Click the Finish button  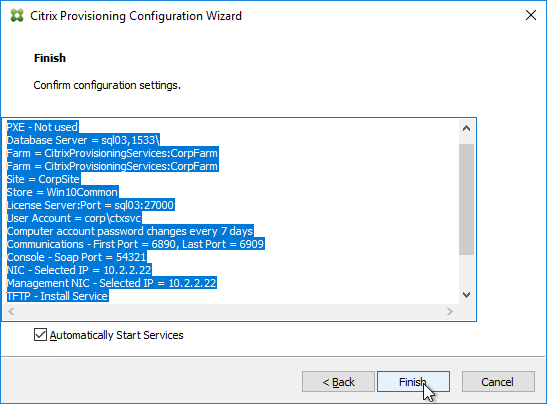[x=413, y=382]
